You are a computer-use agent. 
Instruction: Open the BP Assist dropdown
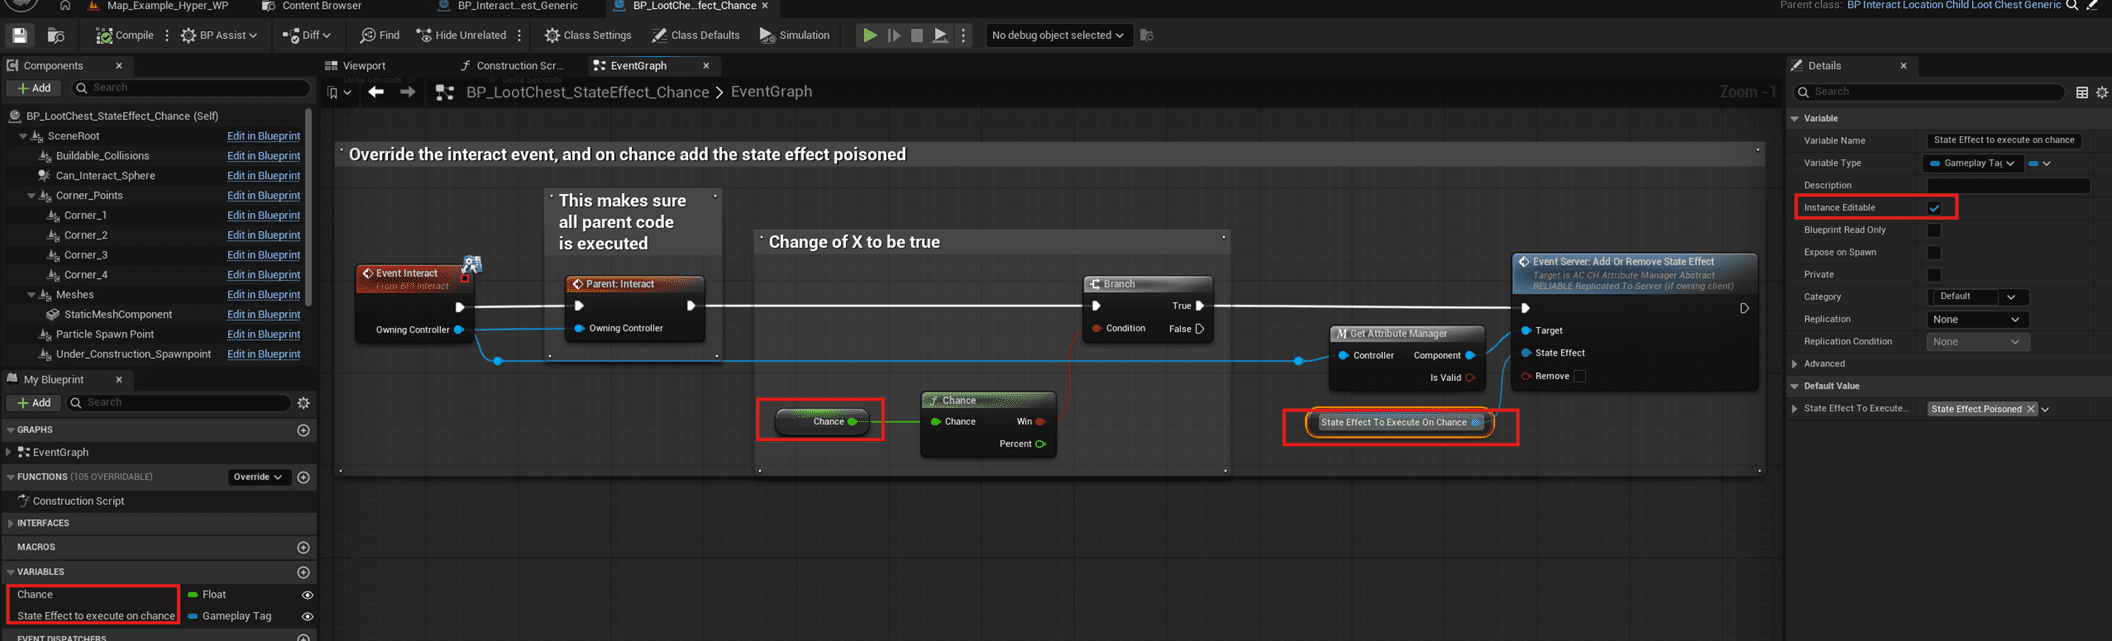(x=219, y=35)
